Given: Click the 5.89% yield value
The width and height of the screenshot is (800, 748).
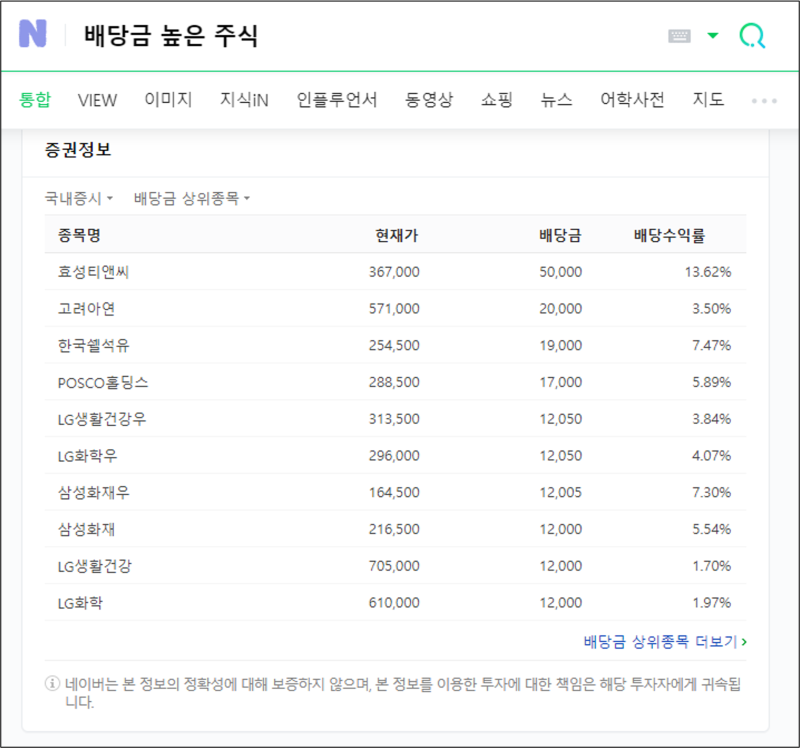Looking at the screenshot, I should tap(711, 382).
